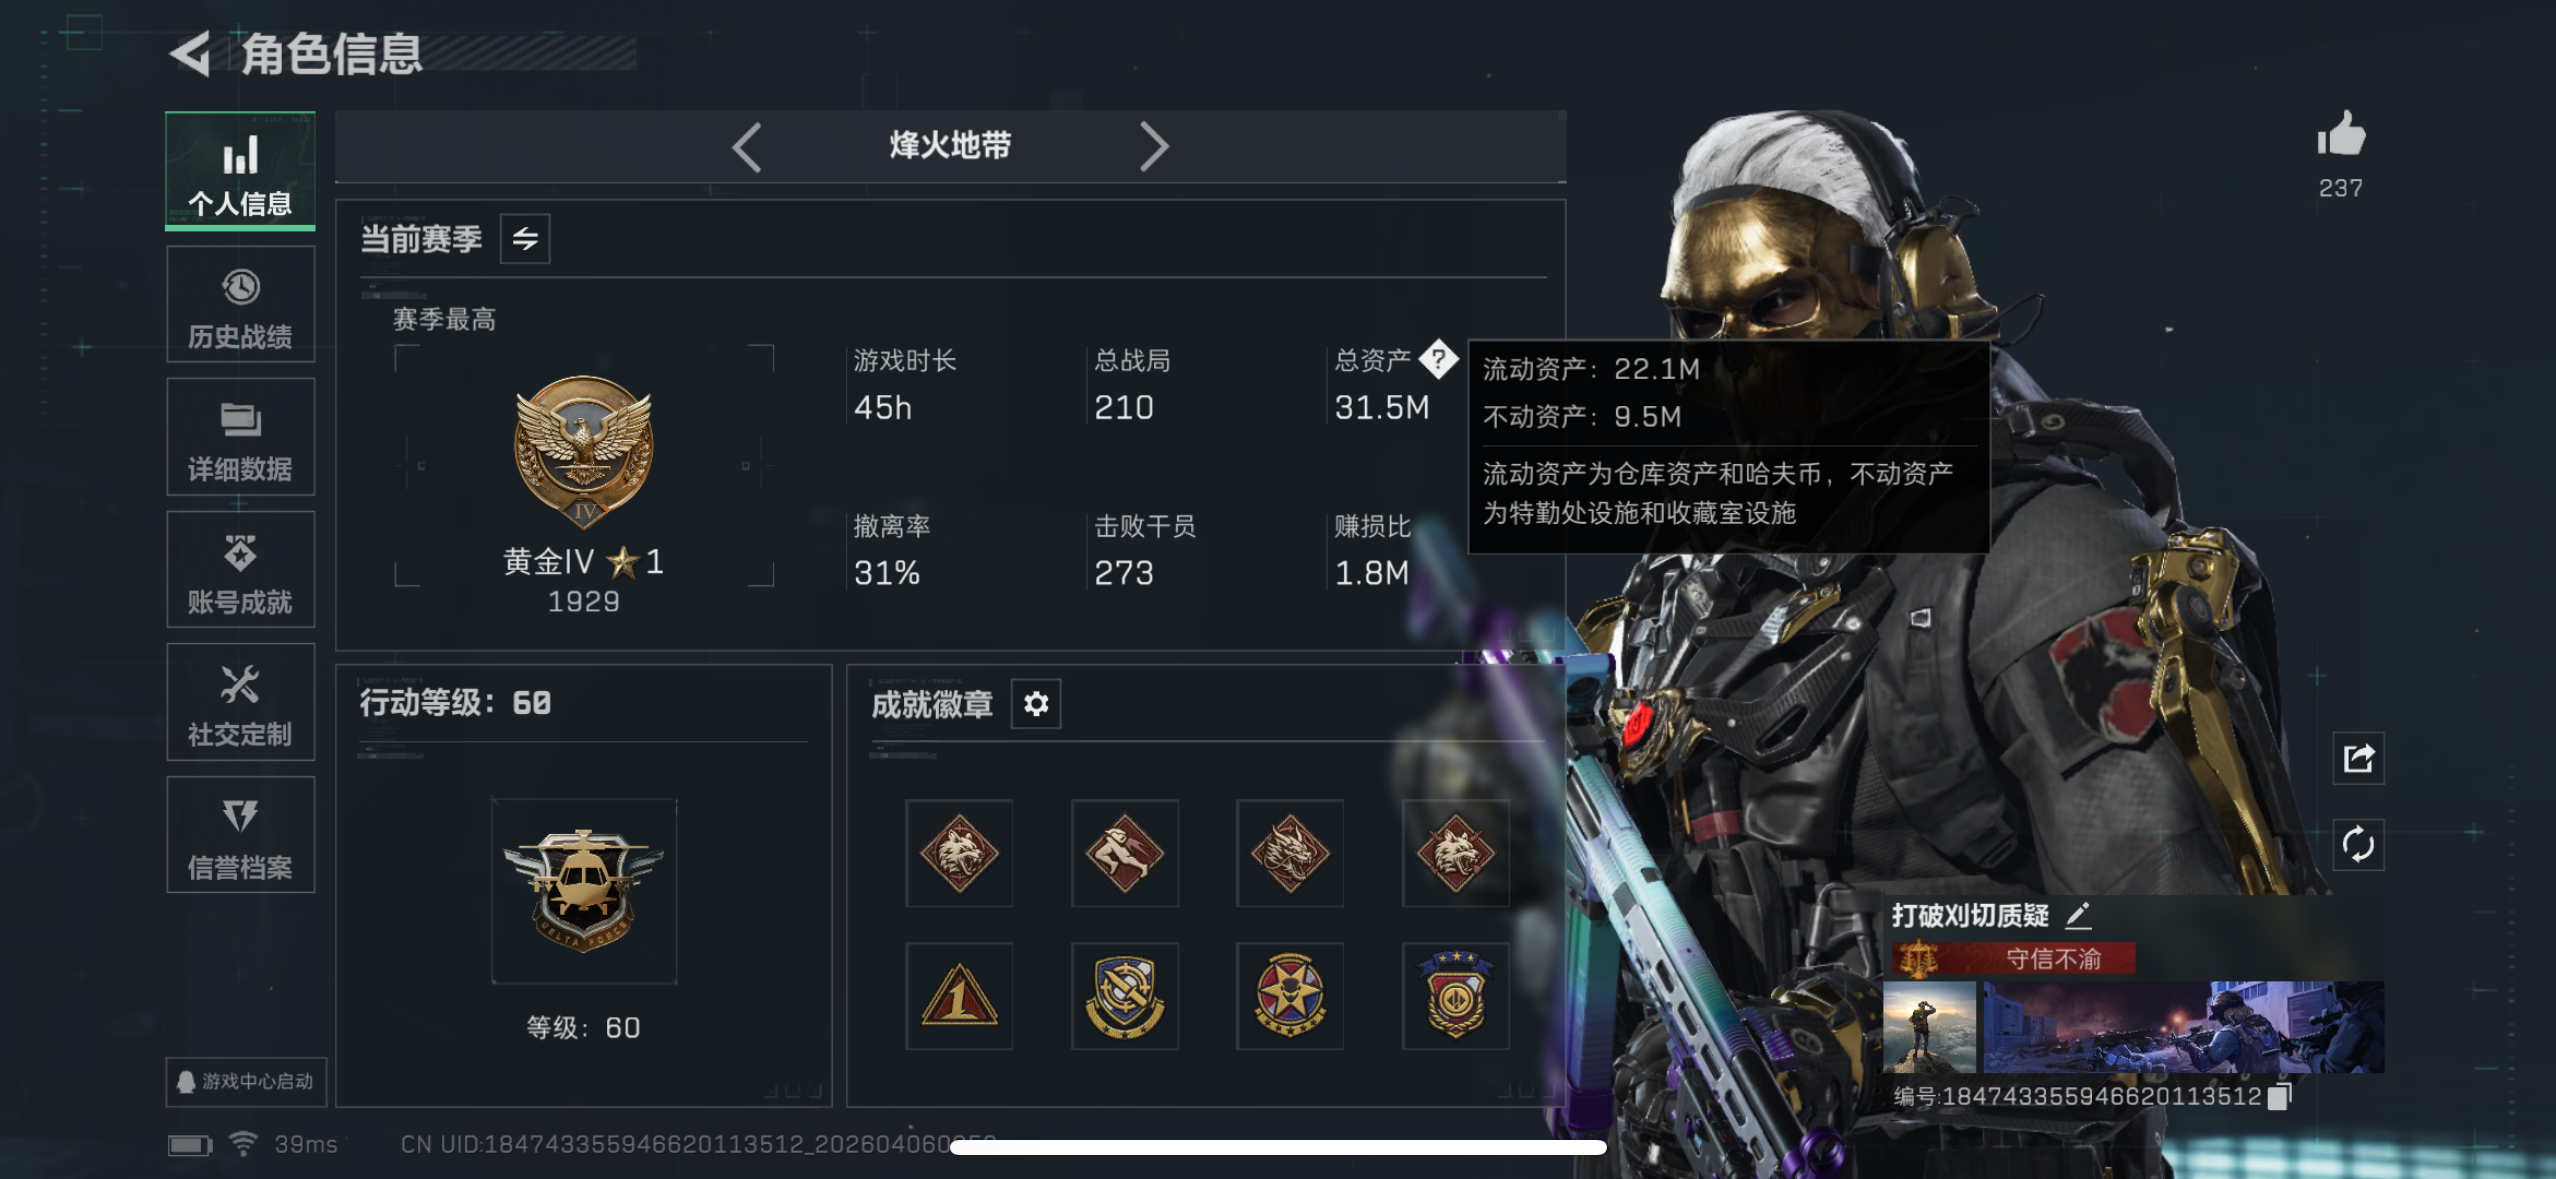This screenshot has height=1179, width=2556.
Task: Click the helicopter level 60 emblem
Action: [584, 891]
